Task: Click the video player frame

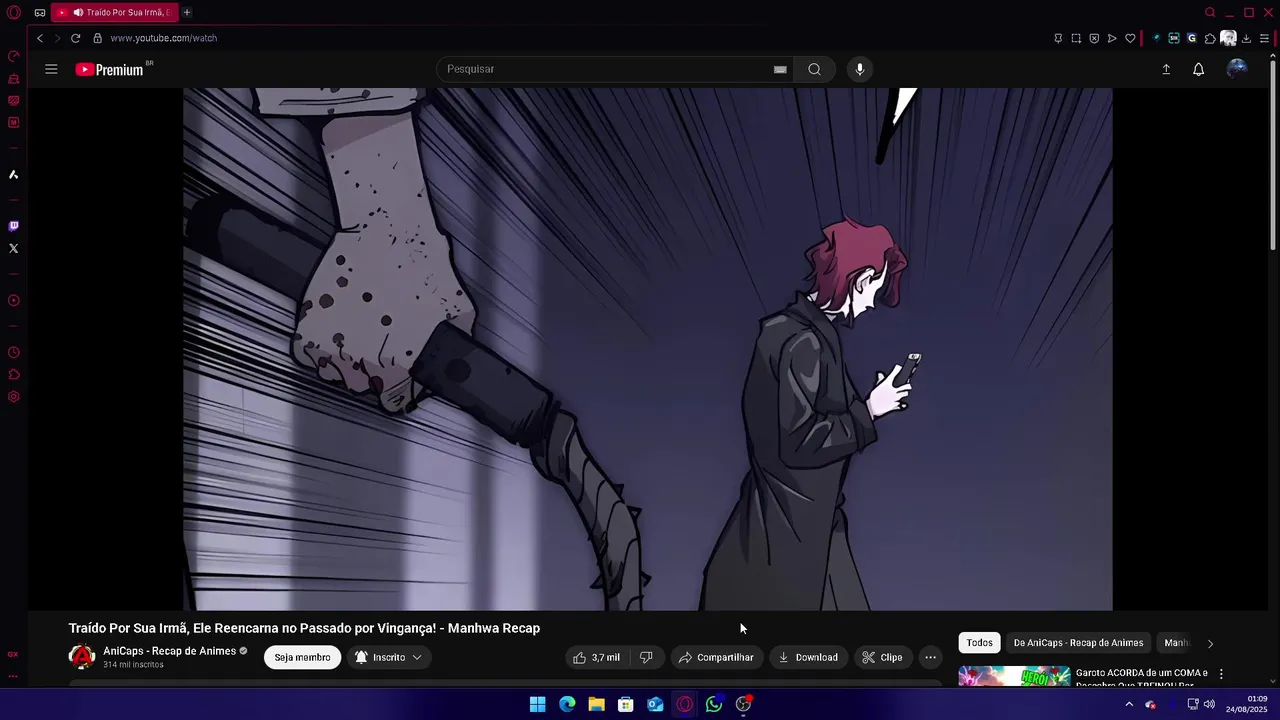Action: pos(647,349)
